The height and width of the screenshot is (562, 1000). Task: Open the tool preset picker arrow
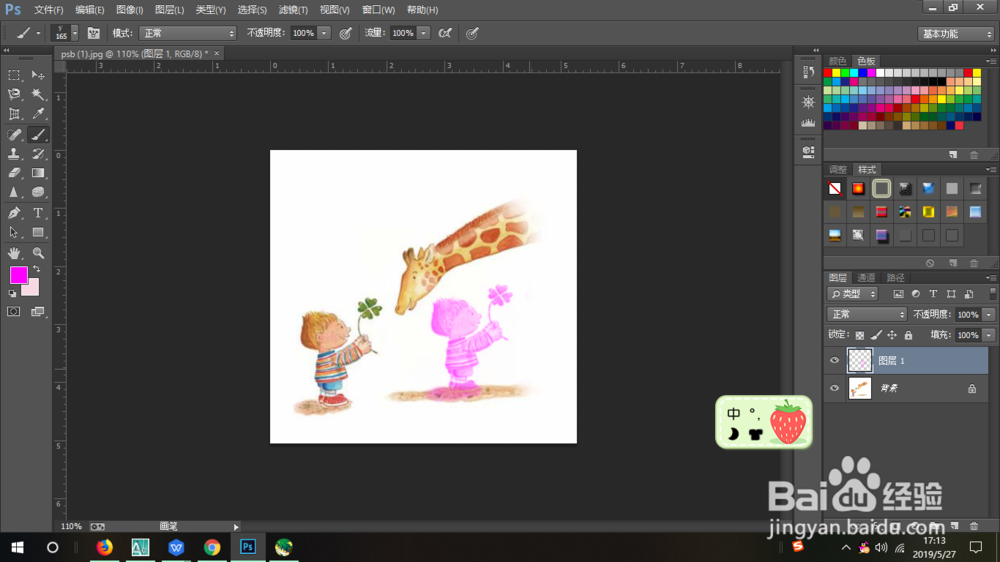(x=38, y=33)
